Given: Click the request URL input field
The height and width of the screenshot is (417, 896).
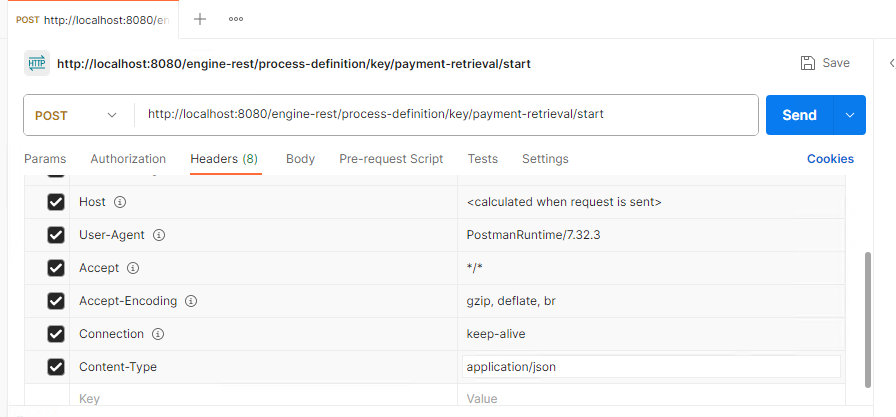Looking at the screenshot, I should point(445,115).
